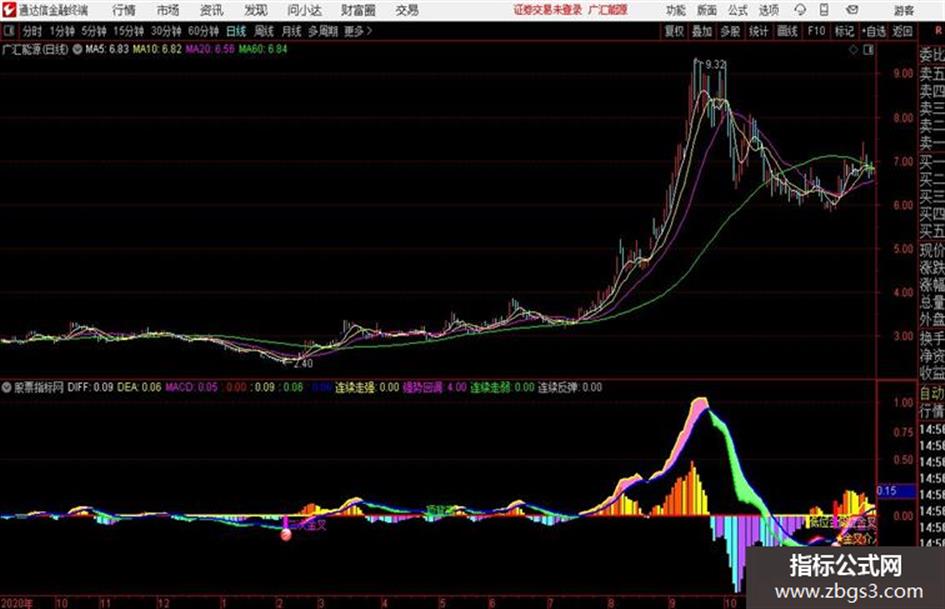Viewport: 945px width, 609px height.
Task: Click the pink signal marker ball on MACD
Action: click(286, 534)
